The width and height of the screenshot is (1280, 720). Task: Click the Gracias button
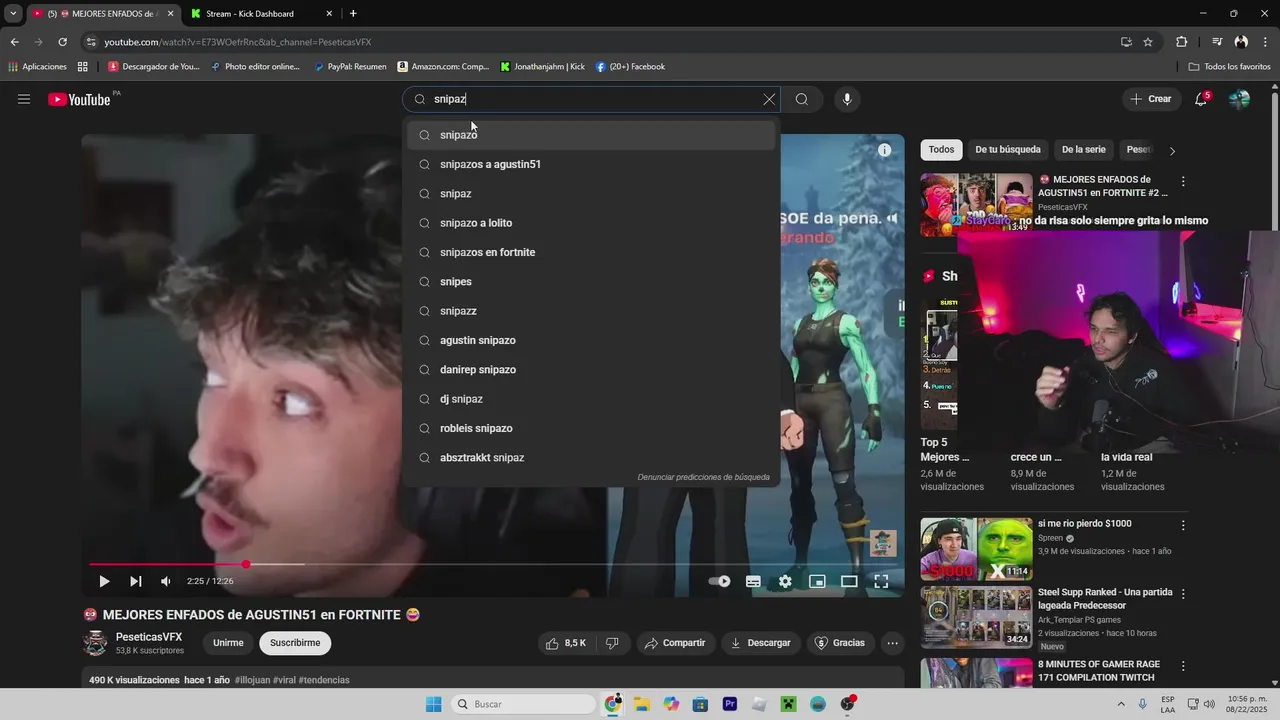pos(840,643)
